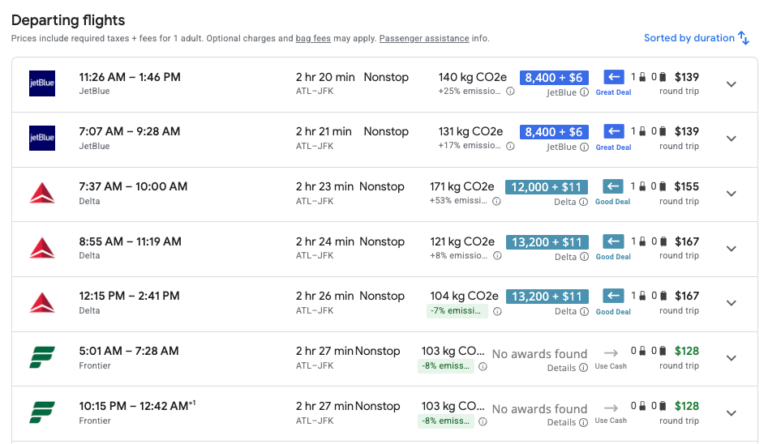Click the Frontier logo for 10:15 PM flight
Screen dimensions: 768x444
[x=42, y=412]
